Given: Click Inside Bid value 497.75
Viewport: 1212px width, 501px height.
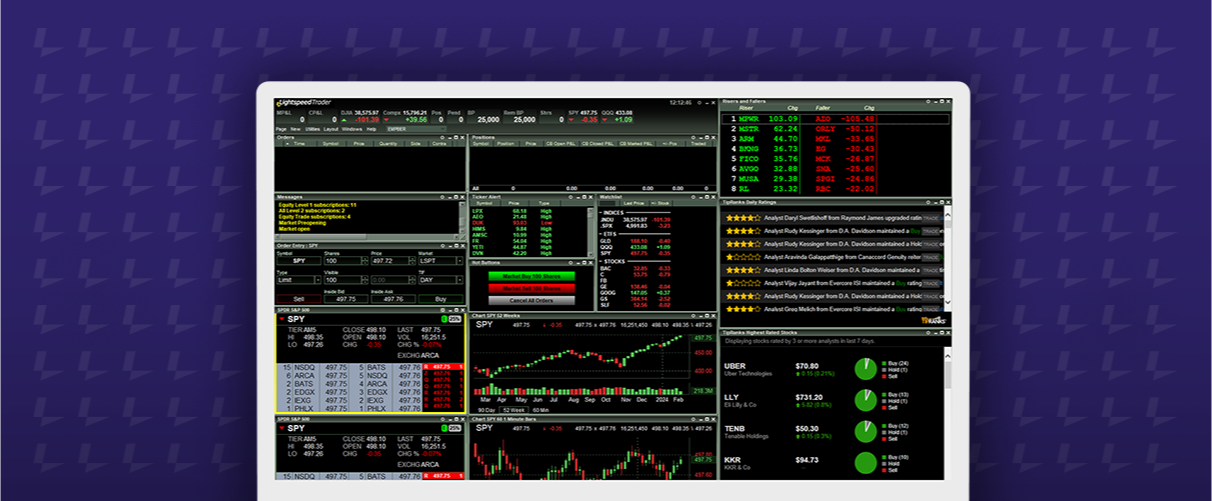Looking at the screenshot, I should tap(346, 299).
